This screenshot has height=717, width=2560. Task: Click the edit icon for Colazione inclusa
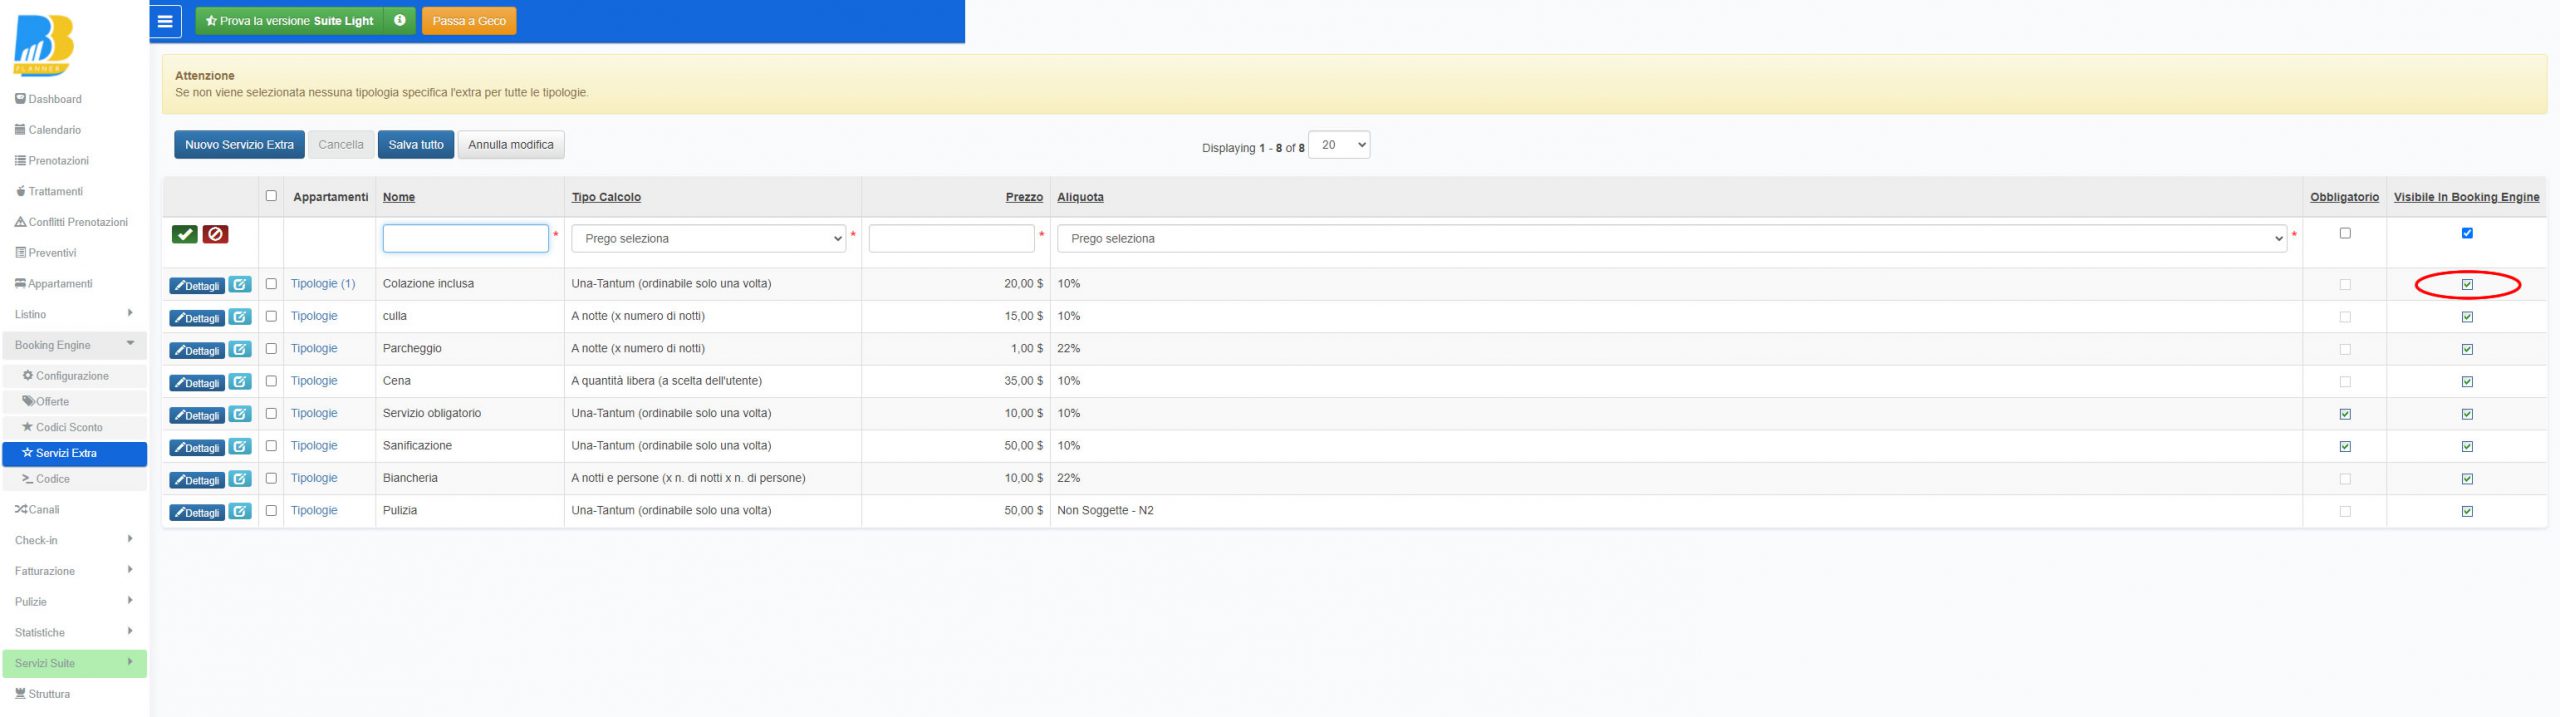click(240, 285)
